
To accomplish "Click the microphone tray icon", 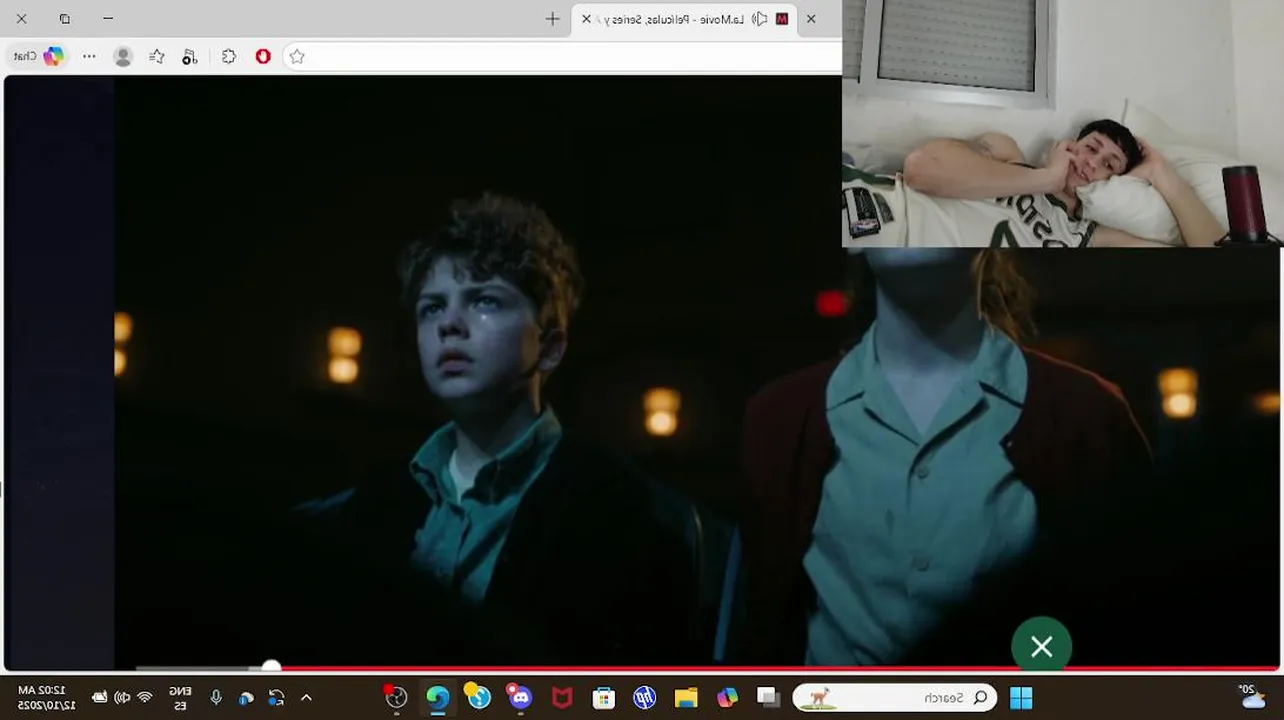I will (x=216, y=697).
